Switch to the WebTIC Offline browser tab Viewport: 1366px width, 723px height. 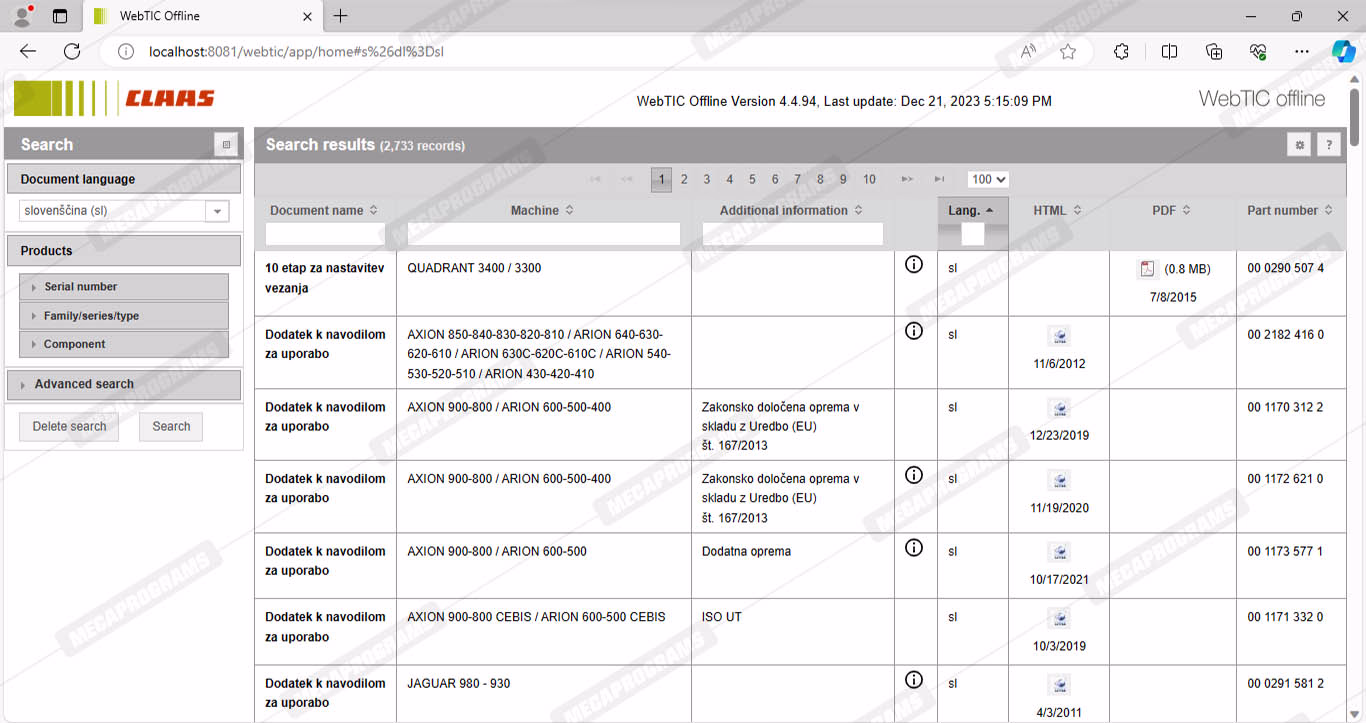click(x=198, y=16)
